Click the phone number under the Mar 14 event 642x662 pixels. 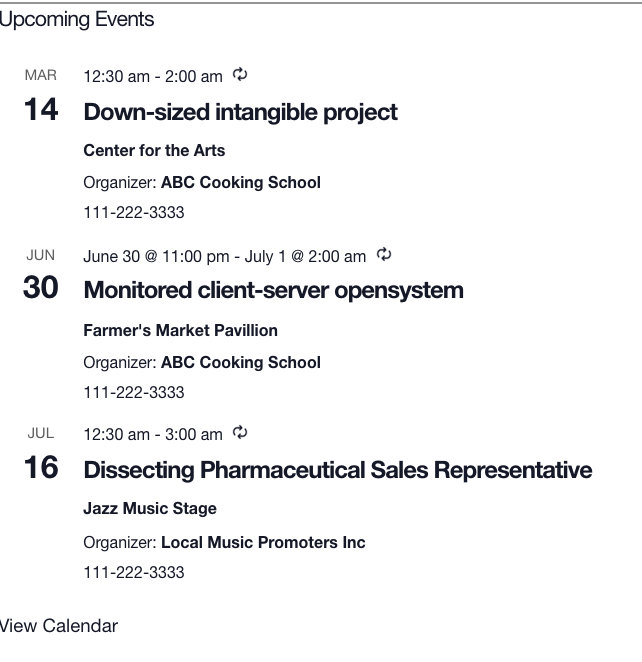(x=134, y=213)
